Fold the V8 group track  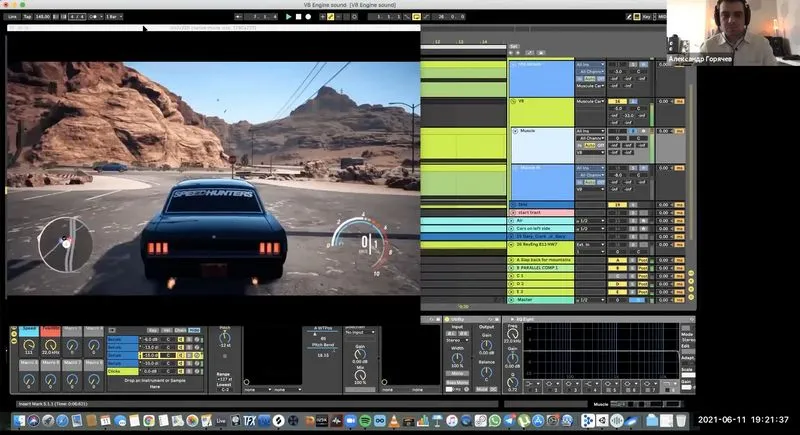(514, 101)
